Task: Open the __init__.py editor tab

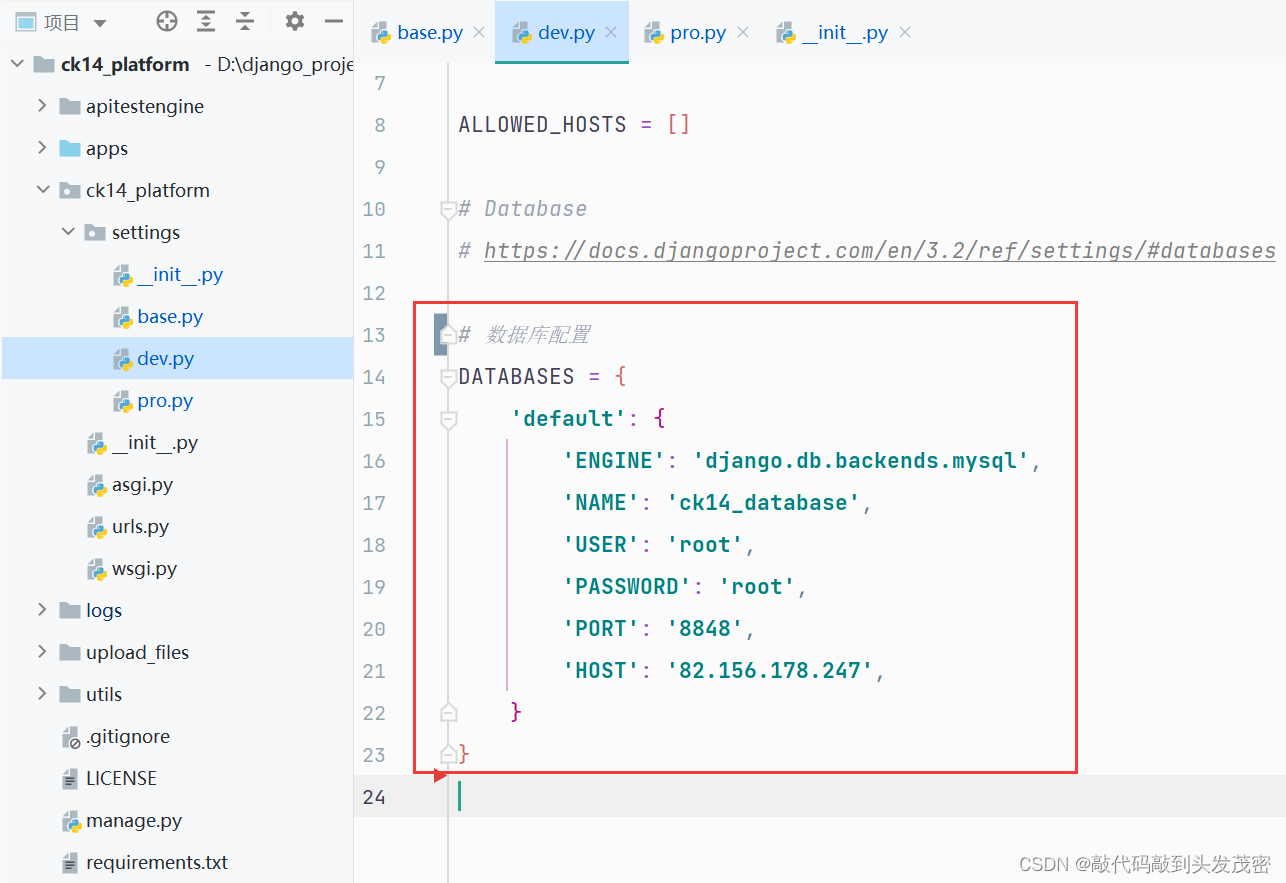Action: 845,33
